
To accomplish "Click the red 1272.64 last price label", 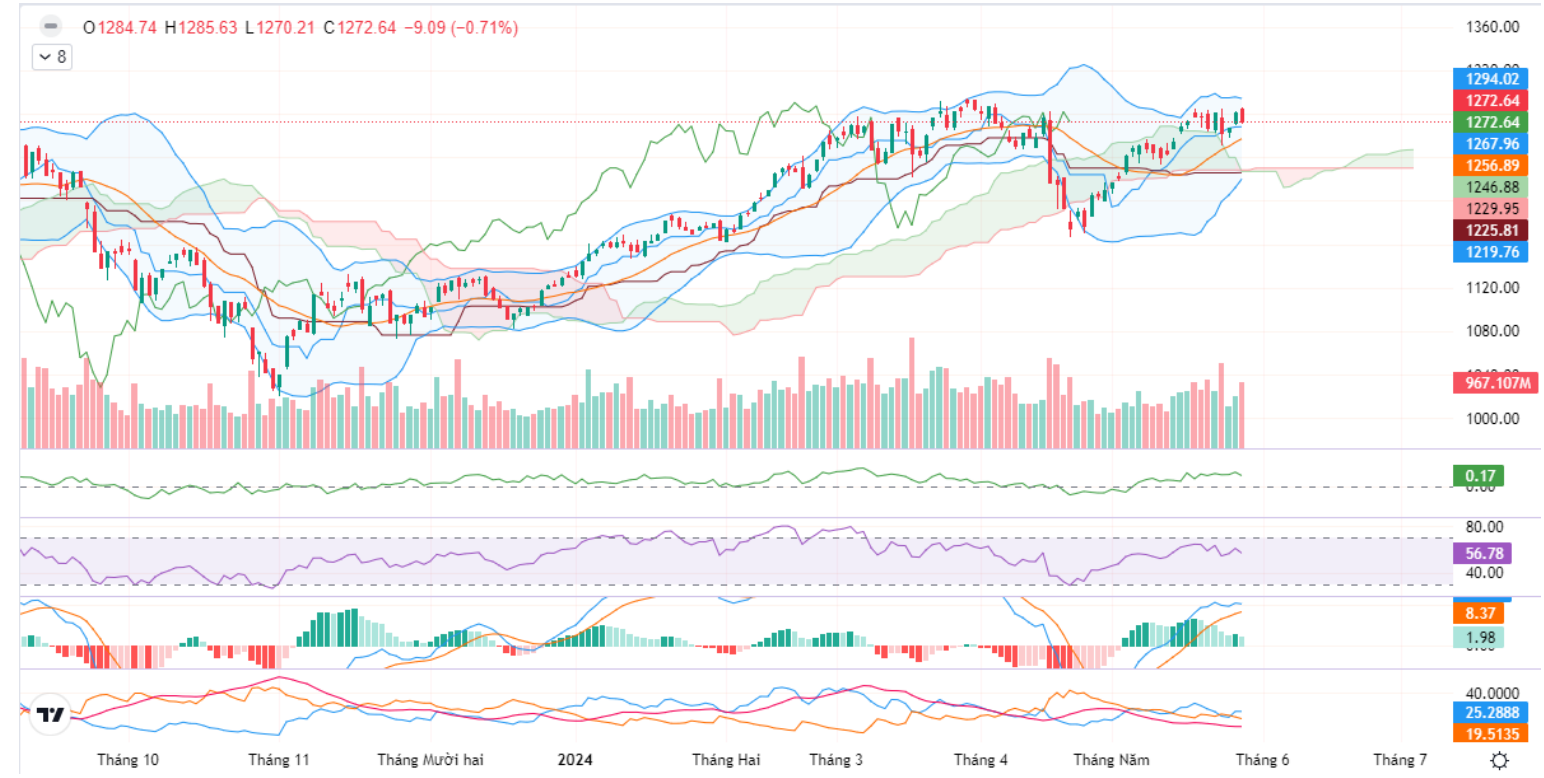I will 1492,101.
